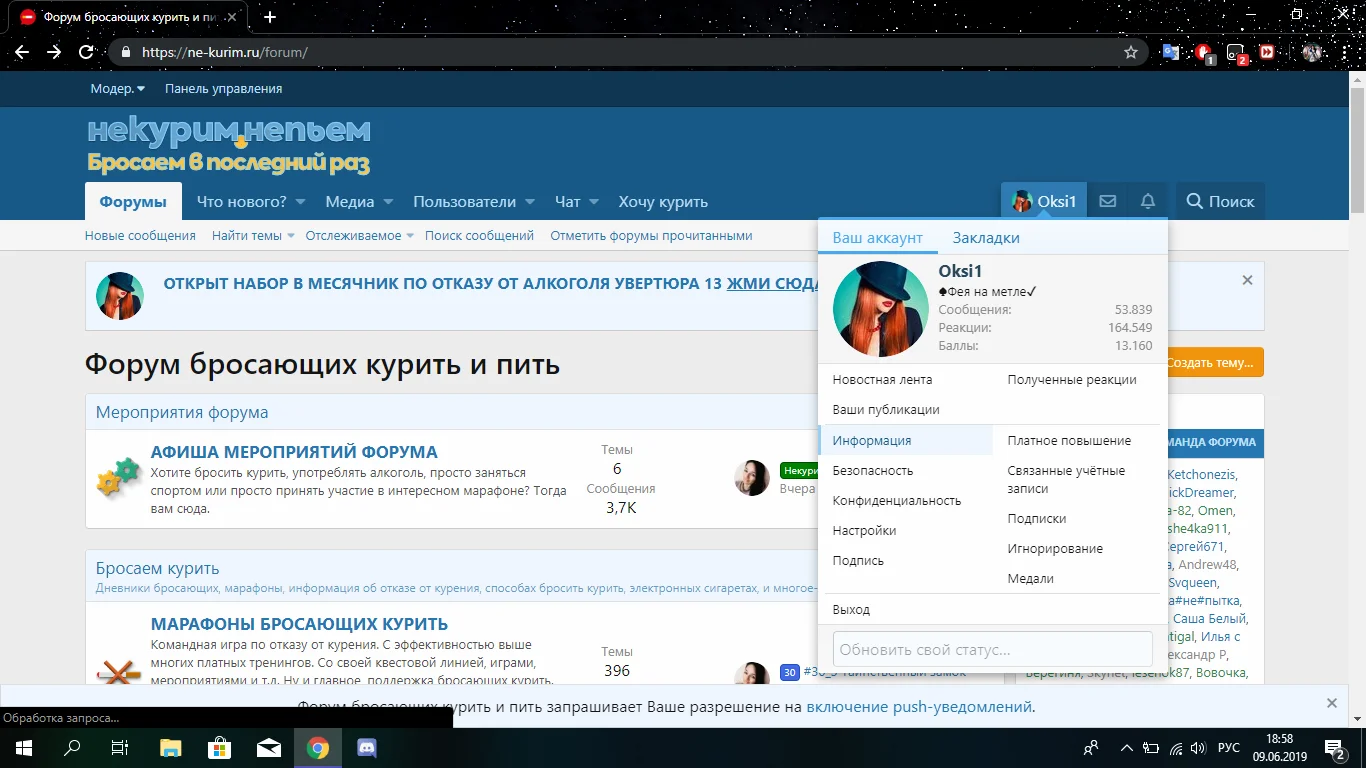Select Безопасность in the account menu
The height and width of the screenshot is (768, 1366).
pyautogui.click(x=872, y=470)
